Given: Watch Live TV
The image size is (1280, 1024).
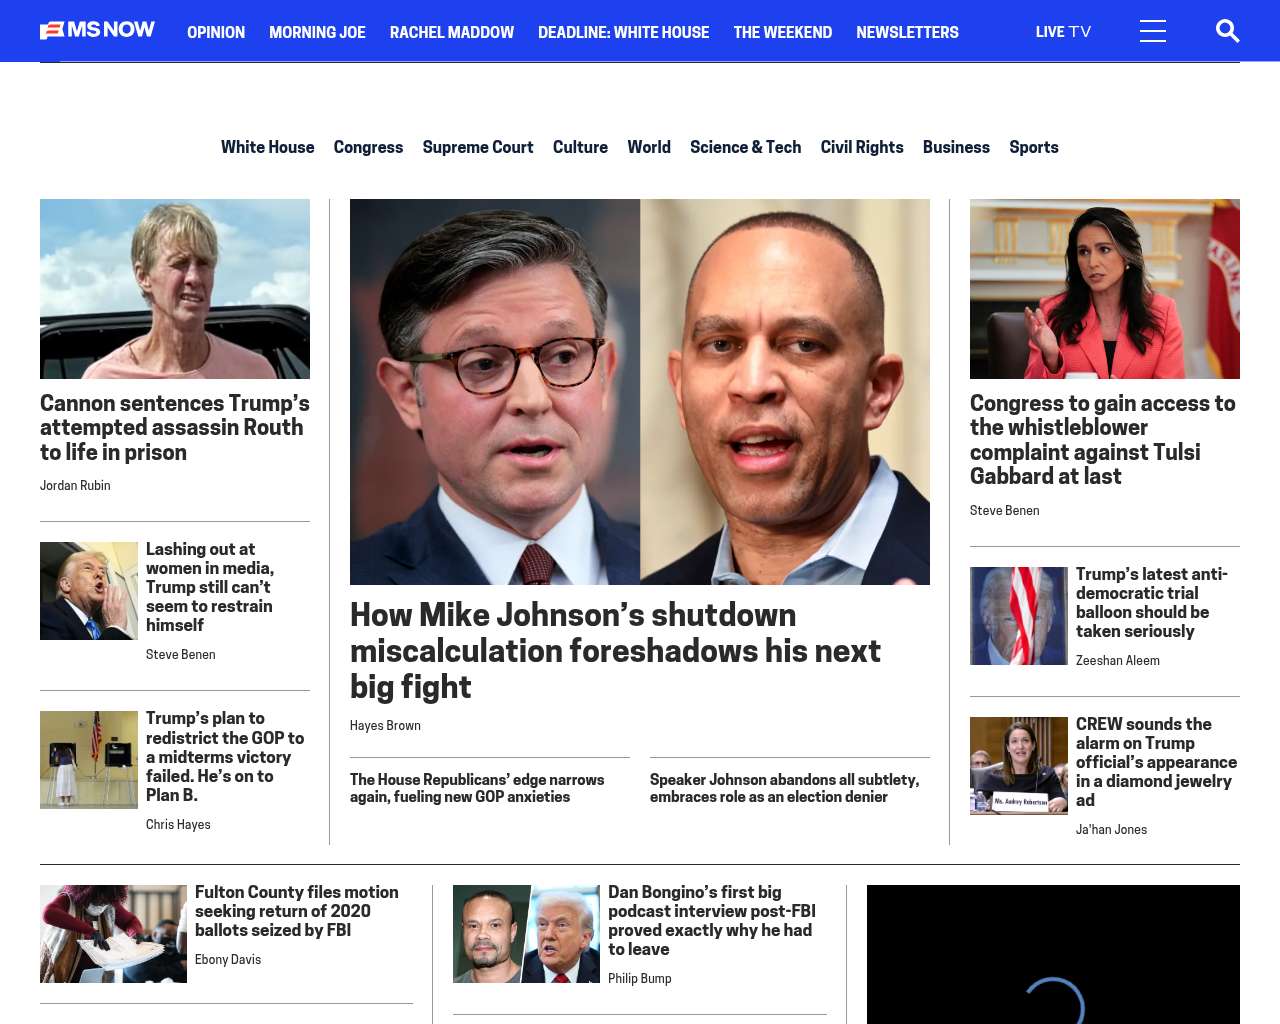Looking at the screenshot, I should [1063, 32].
